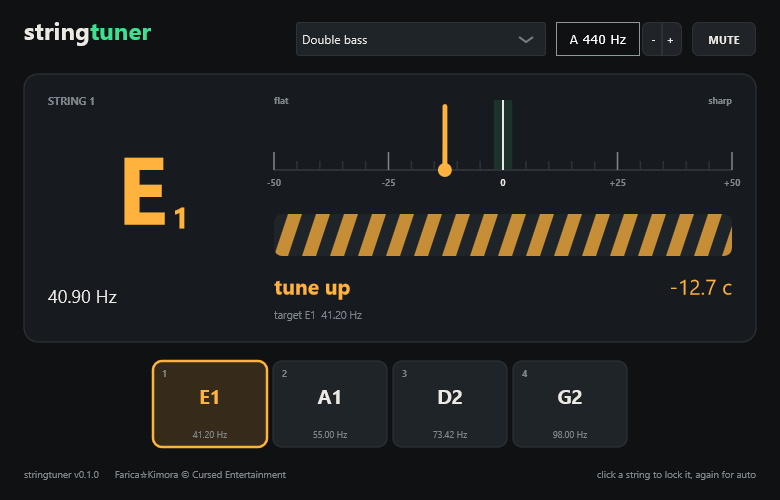Image resolution: width=780 pixels, height=500 pixels.
Task: Click the +50 scale label
Action: (732, 183)
